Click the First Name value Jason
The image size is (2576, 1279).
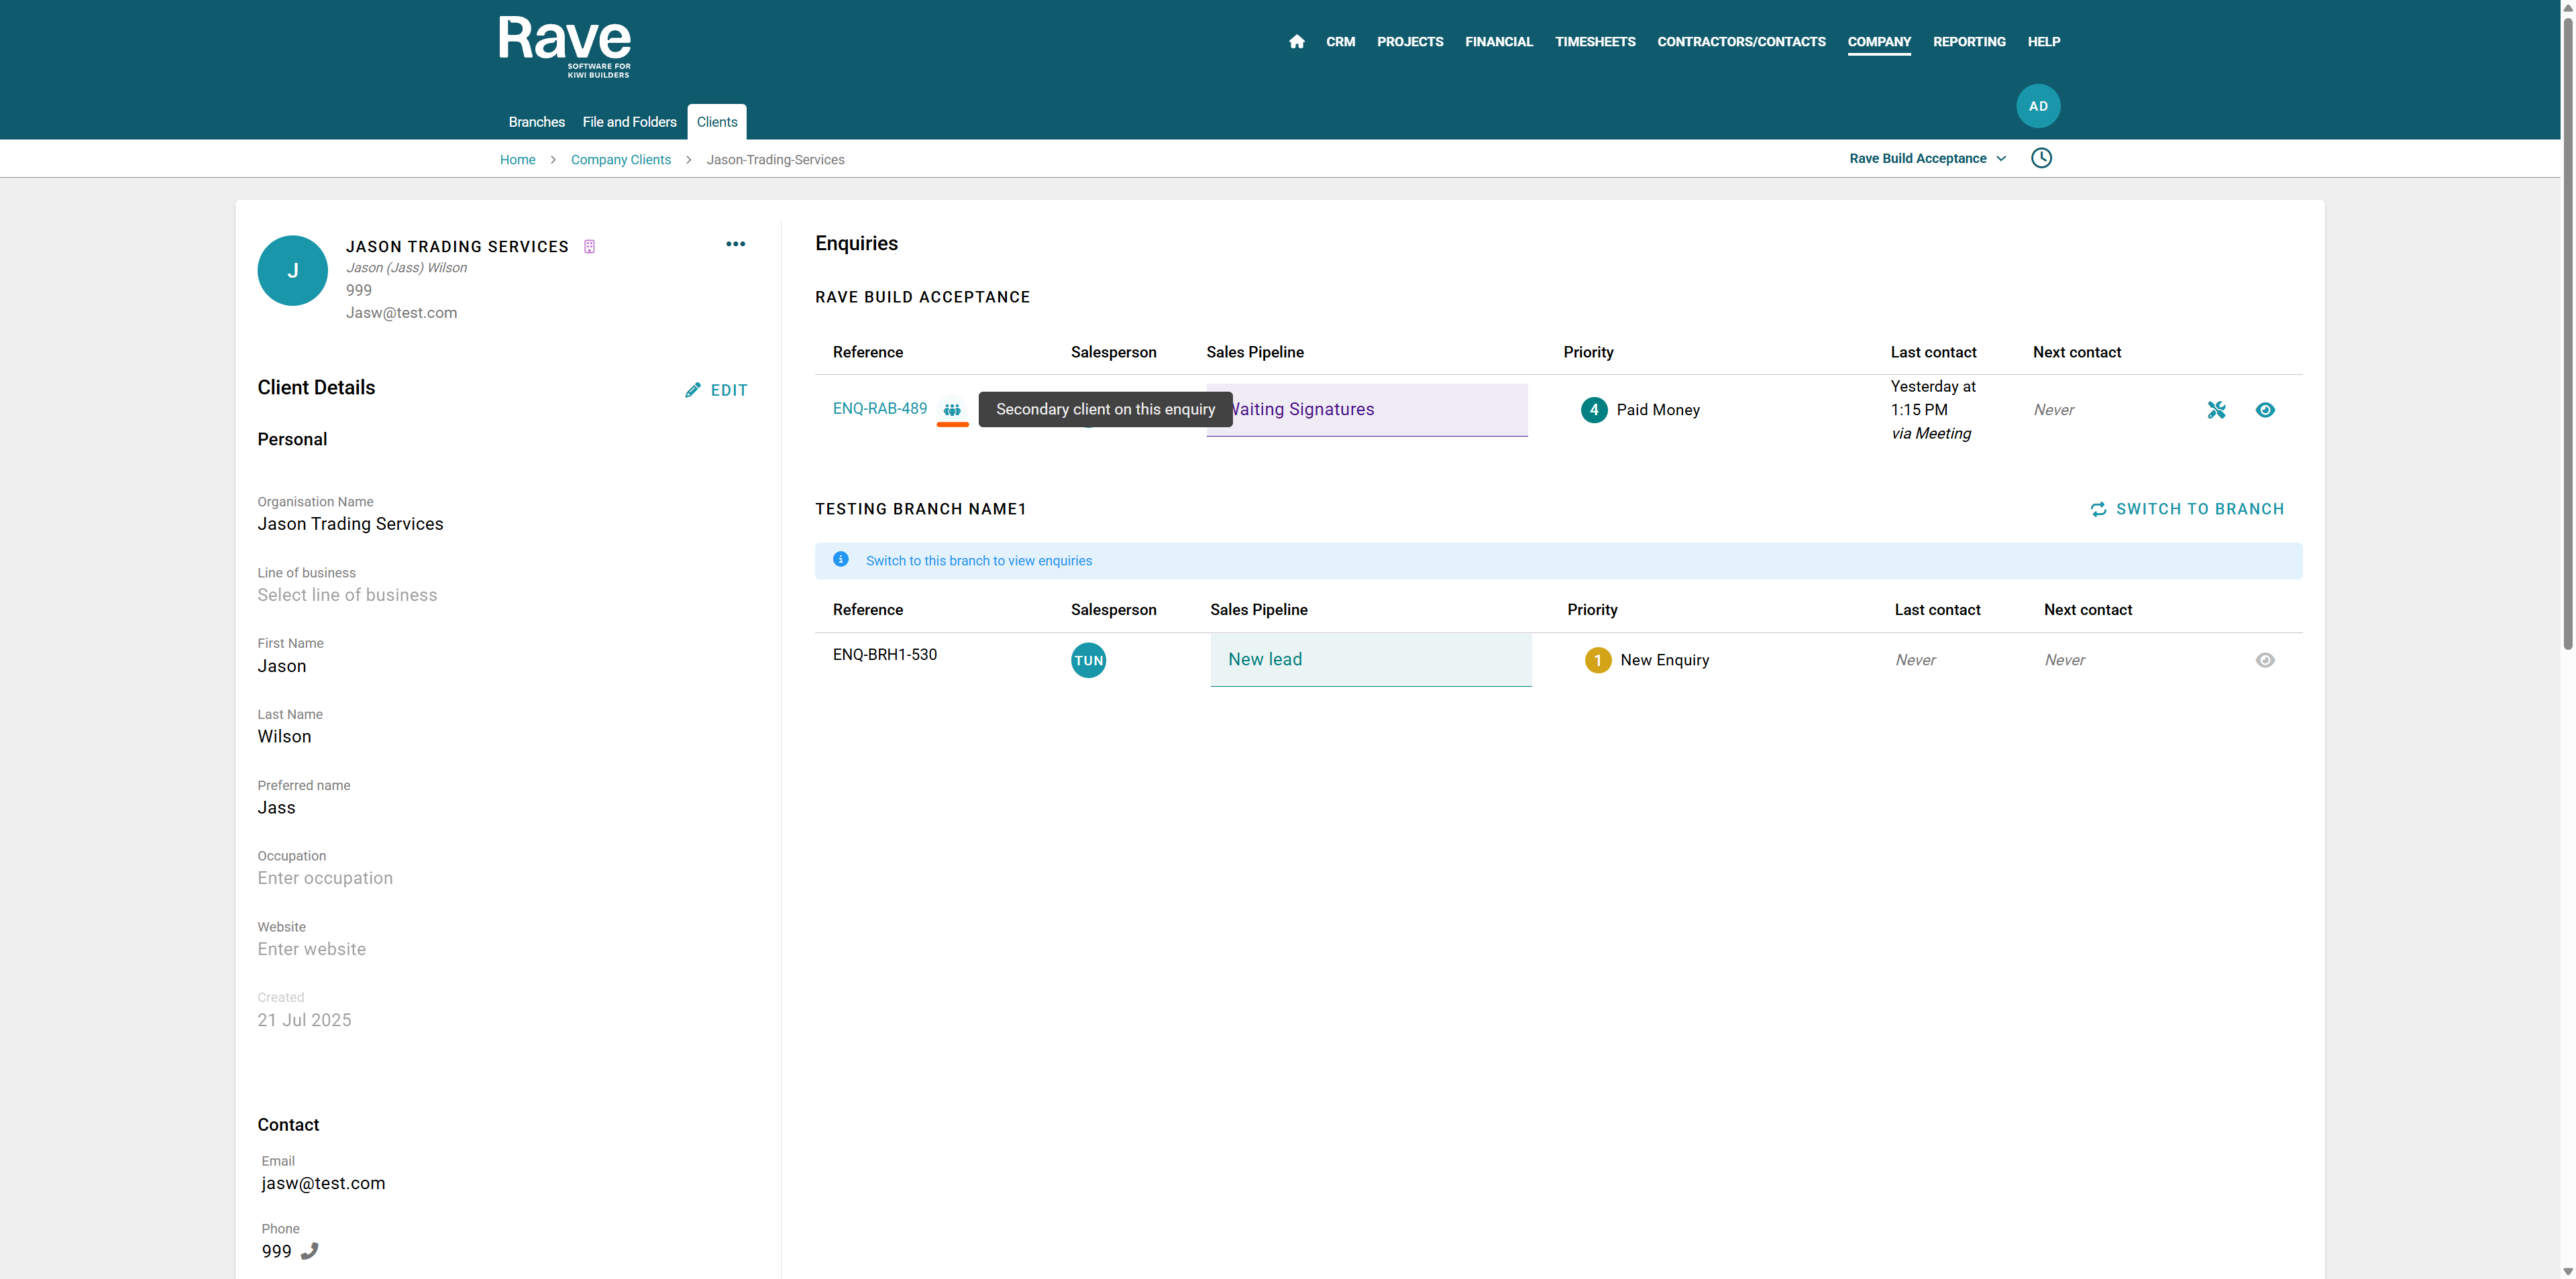coord(281,666)
